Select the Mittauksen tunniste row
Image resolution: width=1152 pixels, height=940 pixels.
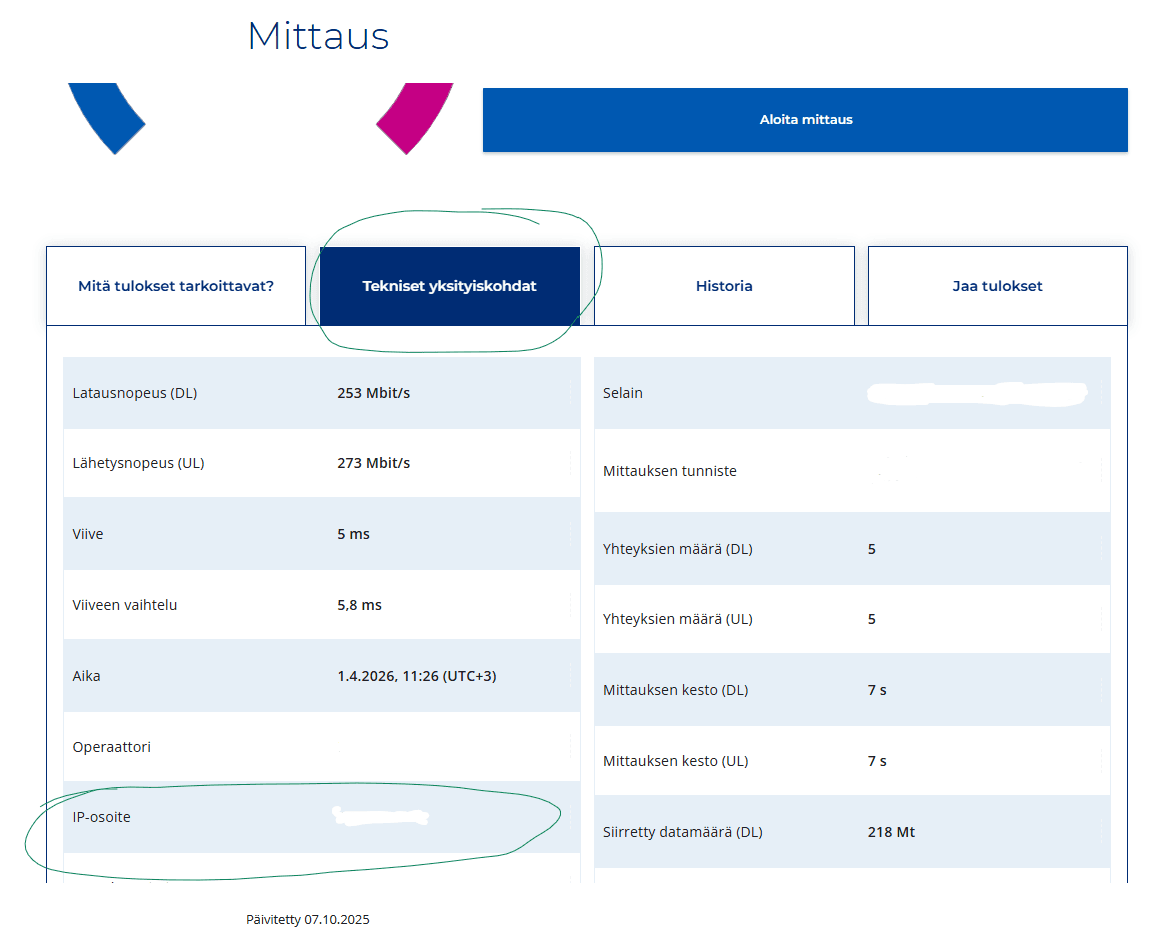click(x=851, y=470)
